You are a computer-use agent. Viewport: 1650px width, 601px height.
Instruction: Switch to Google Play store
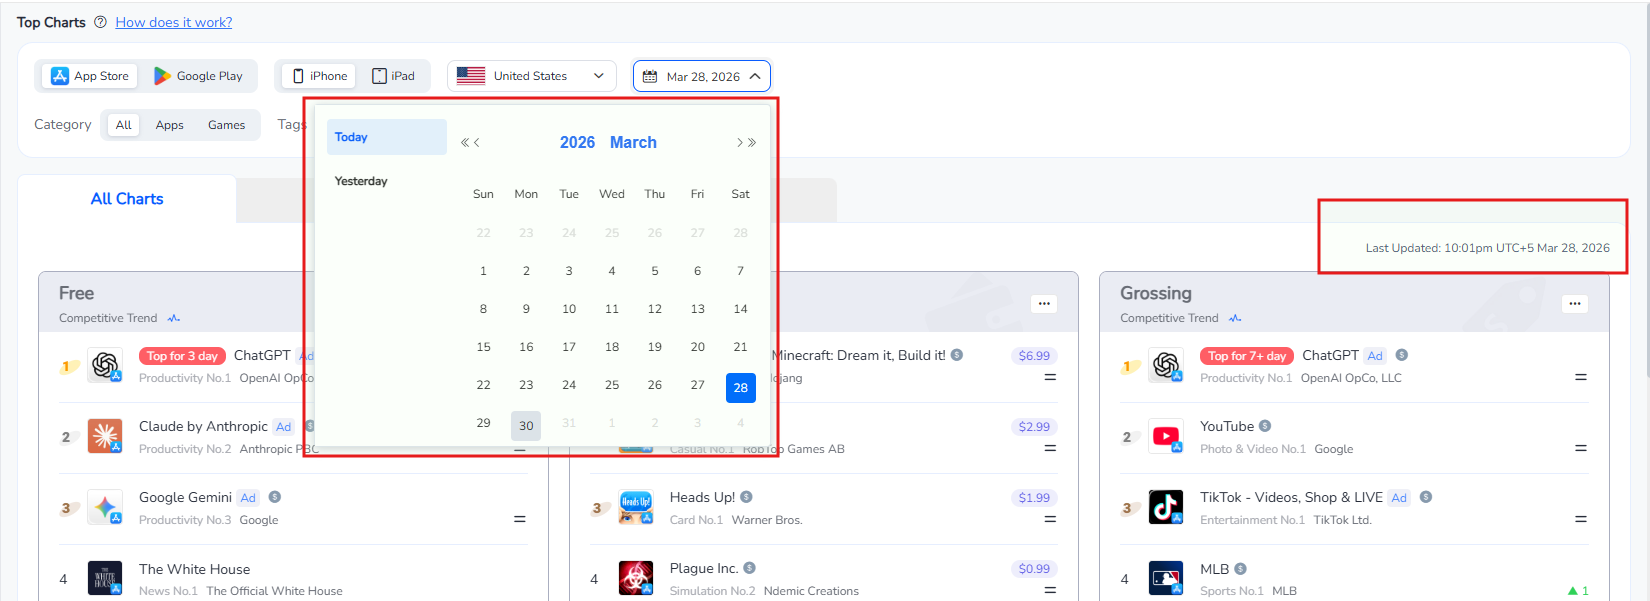tap(198, 76)
